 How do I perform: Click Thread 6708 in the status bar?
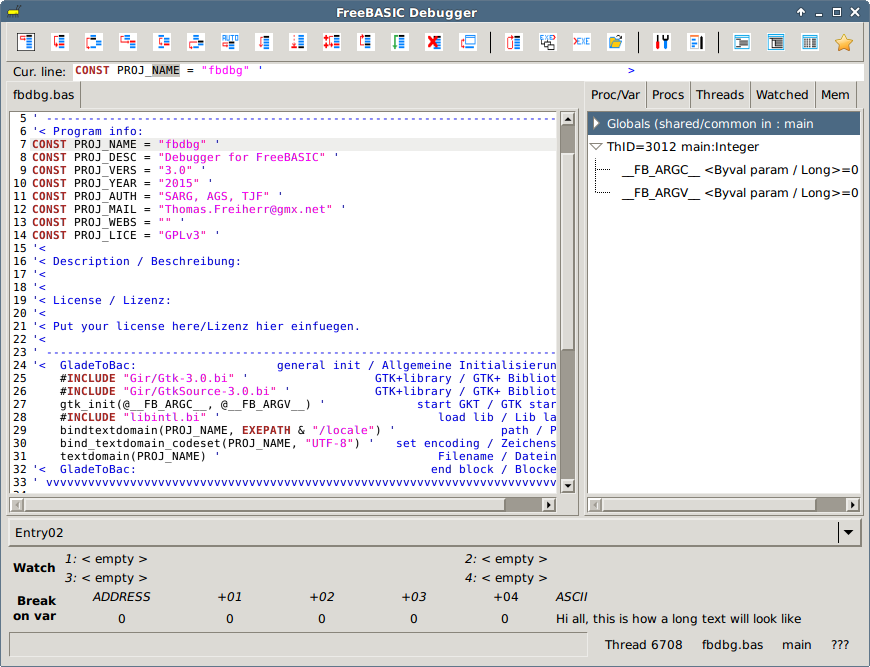point(643,645)
